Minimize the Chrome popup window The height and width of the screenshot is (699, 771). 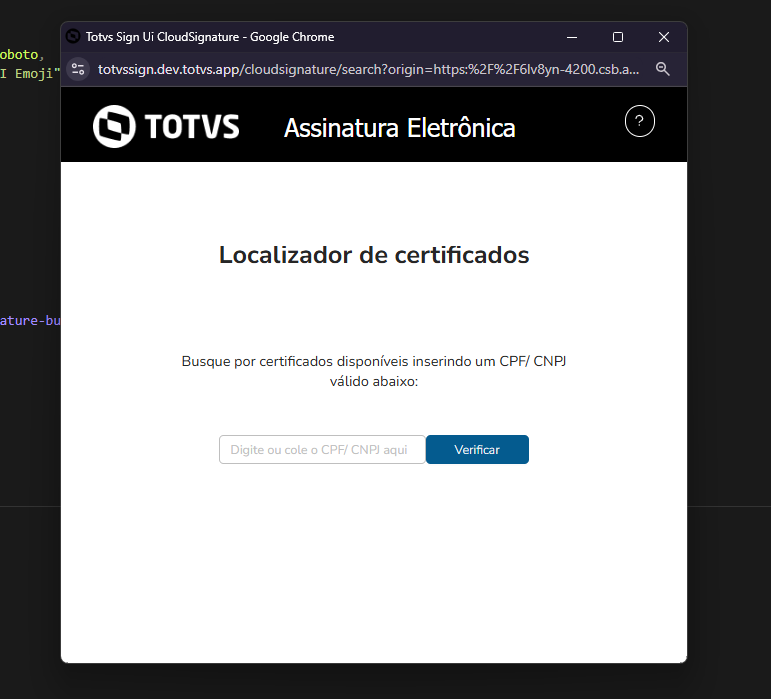pos(572,37)
